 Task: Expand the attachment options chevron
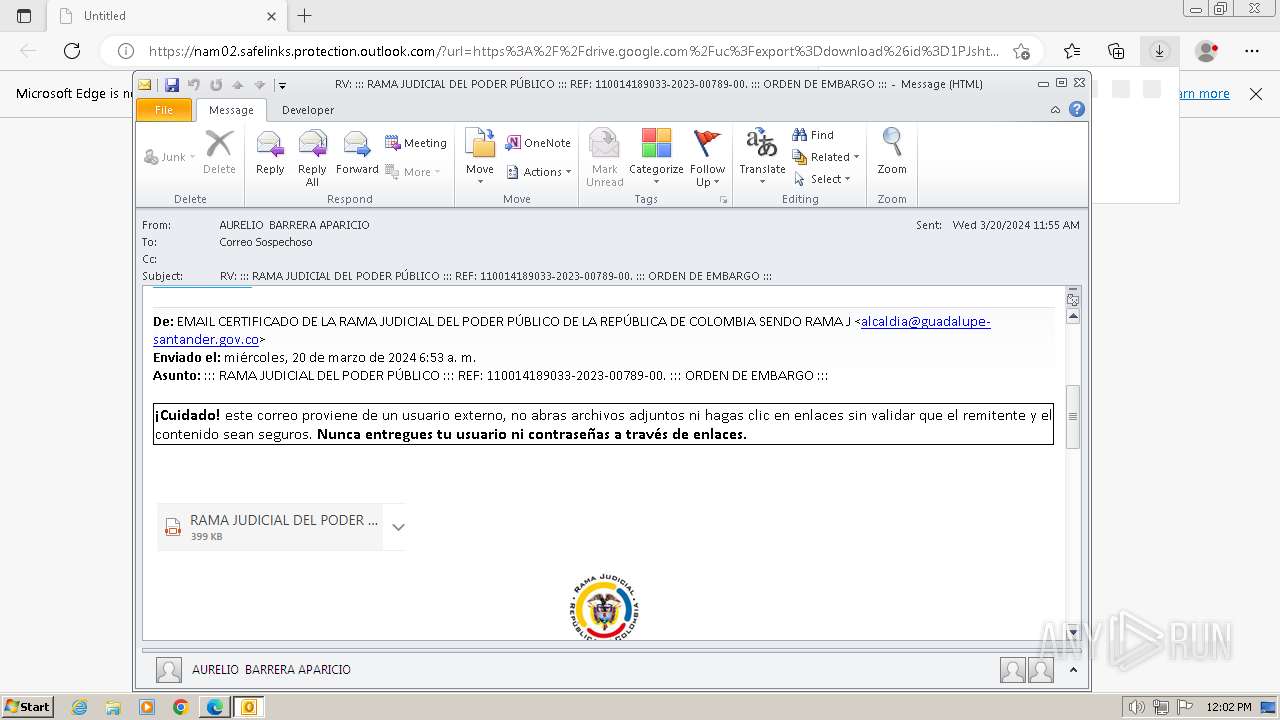tap(398, 527)
